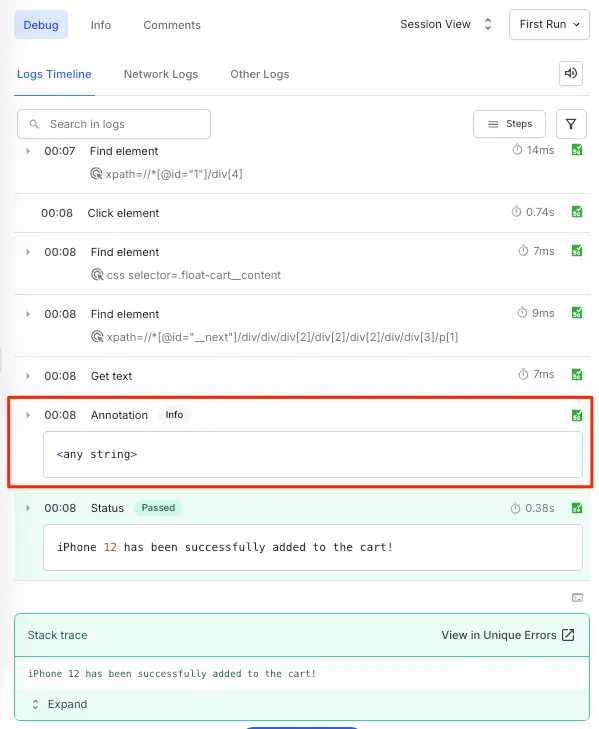Click screenshot icon on Annotation row
Viewport: 599px width, 729px height.
point(577,416)
